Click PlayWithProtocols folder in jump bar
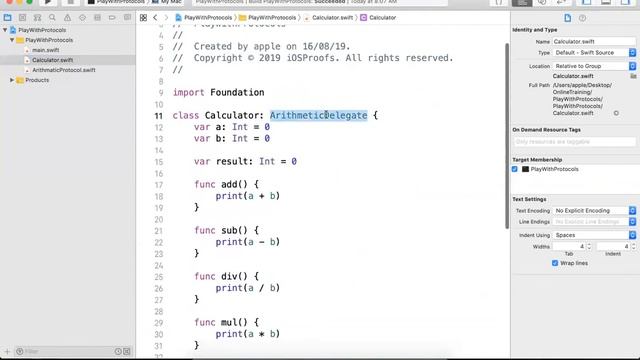640x360 pixels. tap(268, 18)
